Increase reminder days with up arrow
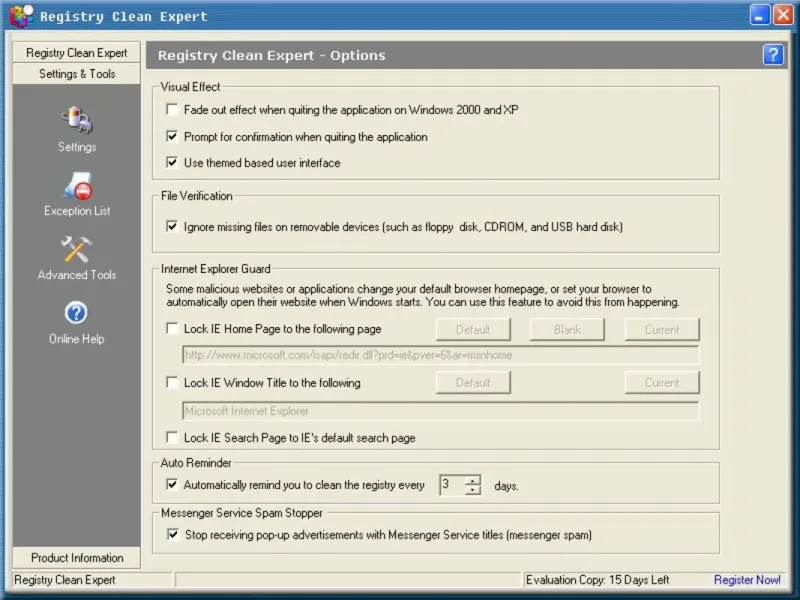Viewport: 800px width, 600px height. 473,481
